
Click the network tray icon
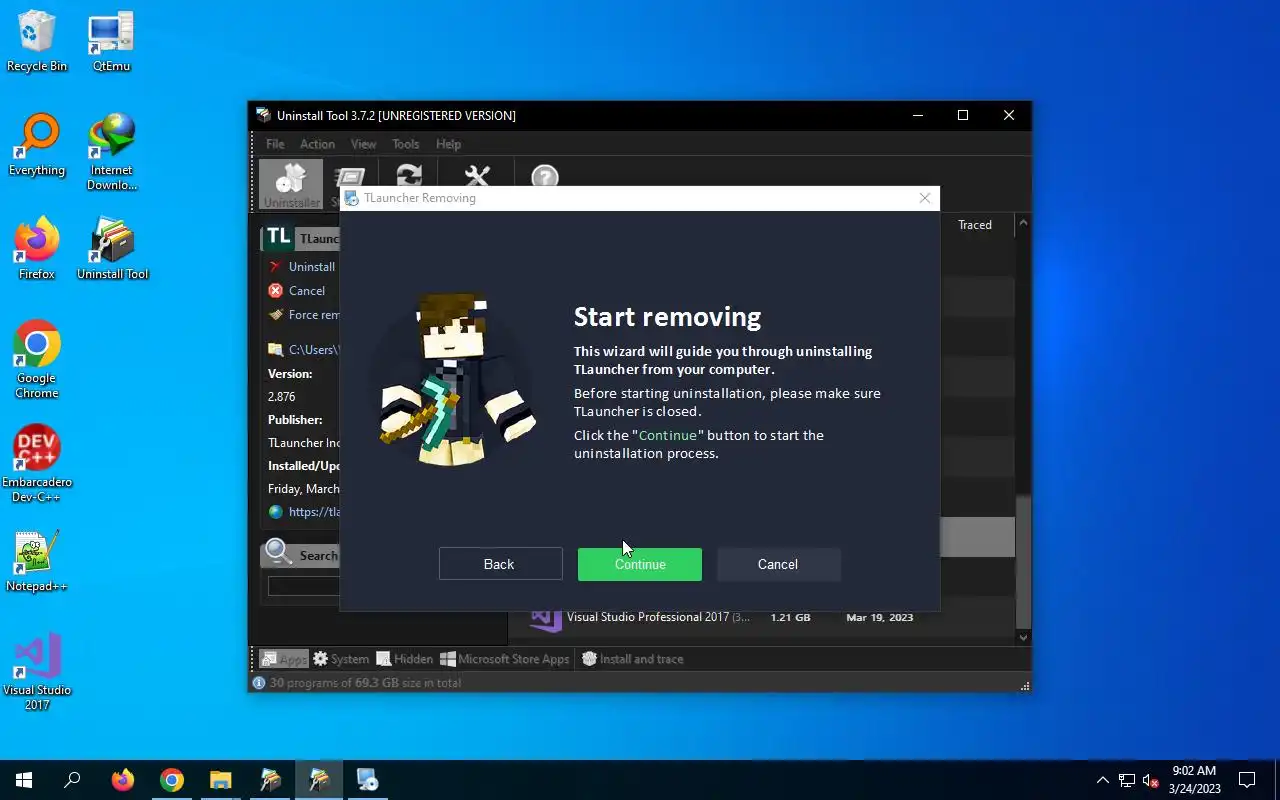tap(1127, 780)
